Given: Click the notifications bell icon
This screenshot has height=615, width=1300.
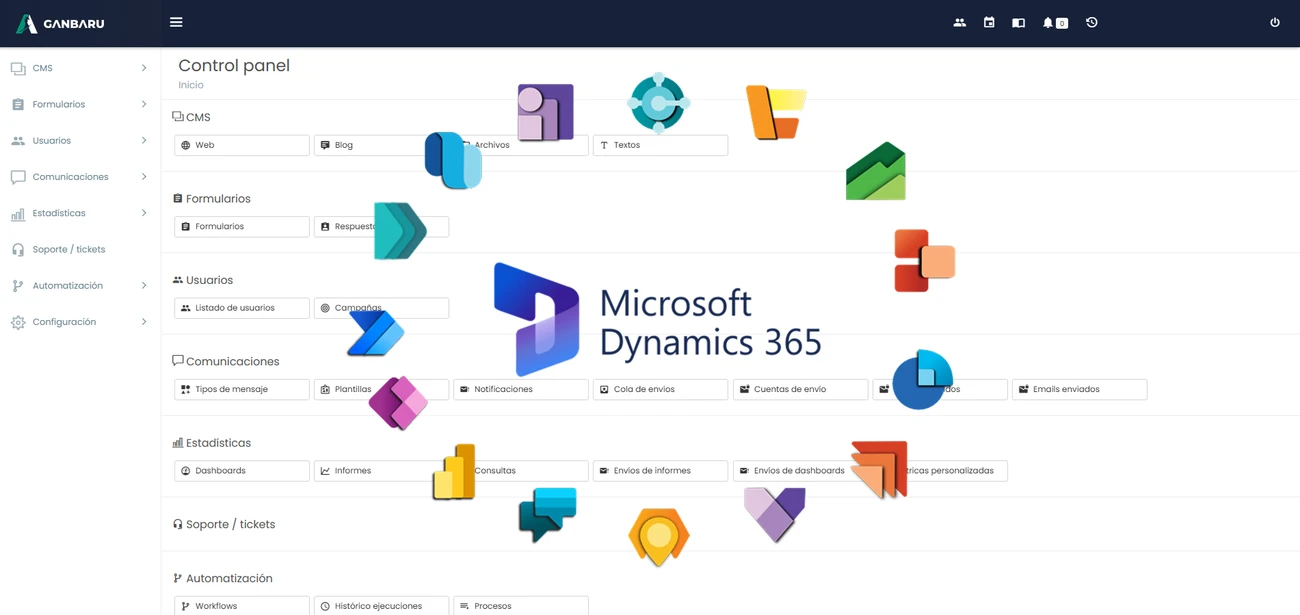Looking at the screenshot, I should (x=1048, y=22).
